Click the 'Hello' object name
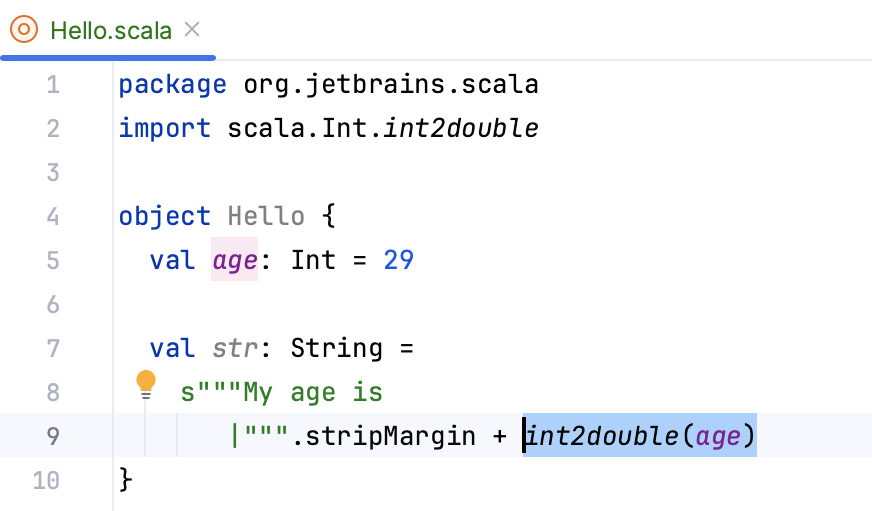 [x=266, y=217]
